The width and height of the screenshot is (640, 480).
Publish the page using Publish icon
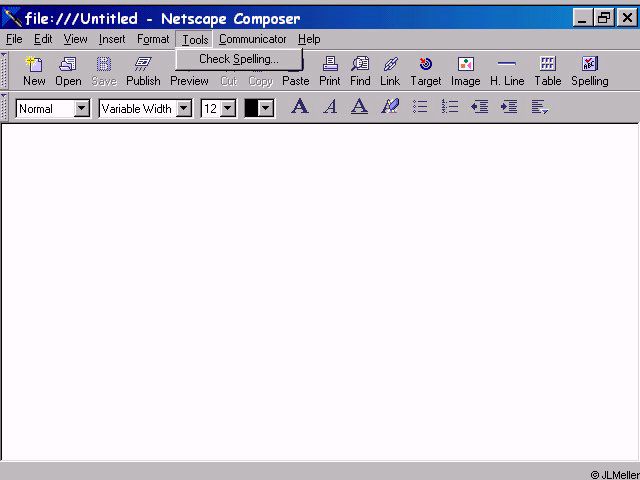(143, 71)
